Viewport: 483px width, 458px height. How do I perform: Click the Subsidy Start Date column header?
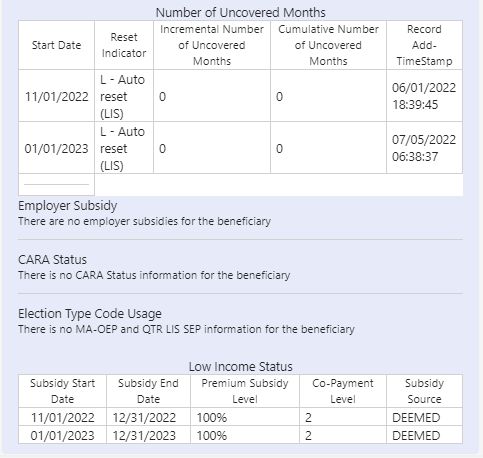tap(62, 391)
